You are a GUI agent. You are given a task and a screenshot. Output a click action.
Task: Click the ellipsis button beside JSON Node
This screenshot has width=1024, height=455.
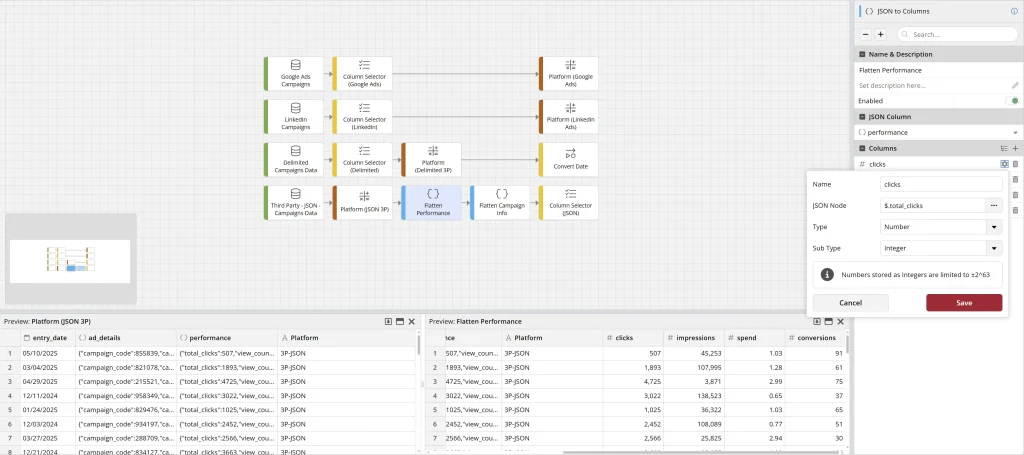pyautogui.click(x=993, y=206)
